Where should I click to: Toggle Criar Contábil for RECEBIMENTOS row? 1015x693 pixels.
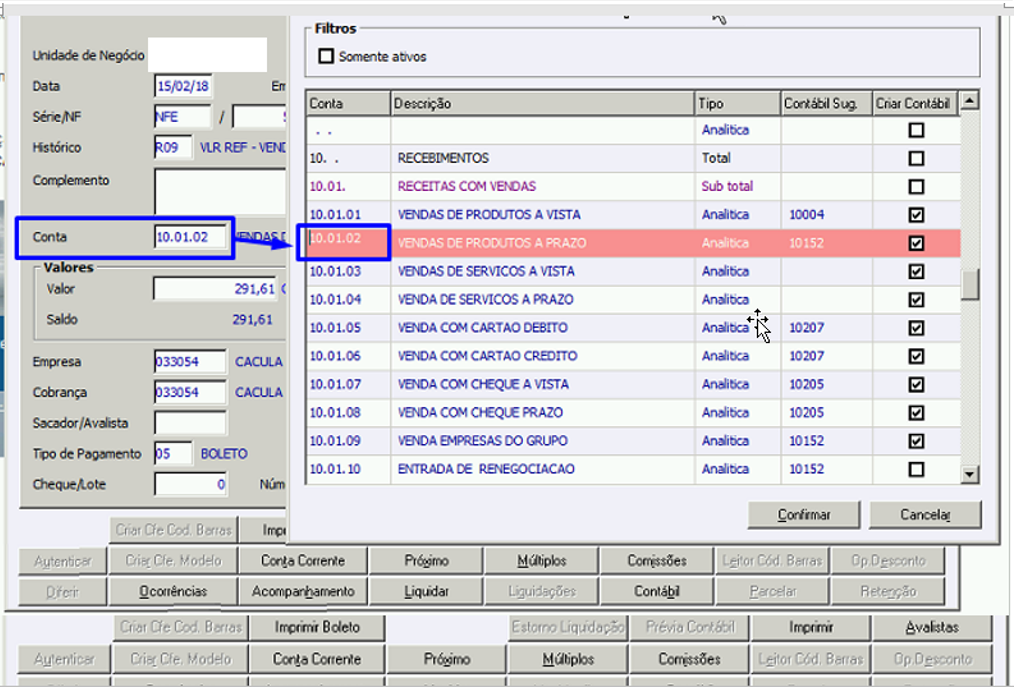916,159
